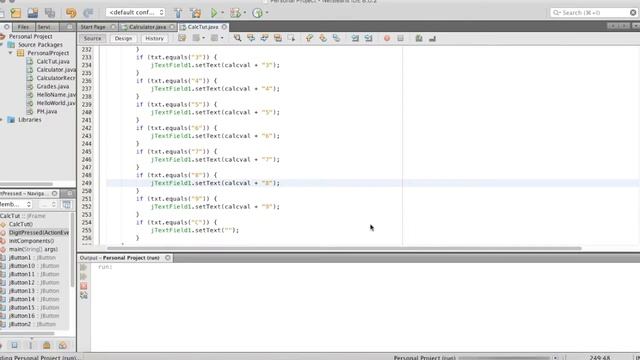The width and height of the screenshot is (640, 360).
Task: Click Find Next Occurrence icon
Action: [x=264, y=38]
